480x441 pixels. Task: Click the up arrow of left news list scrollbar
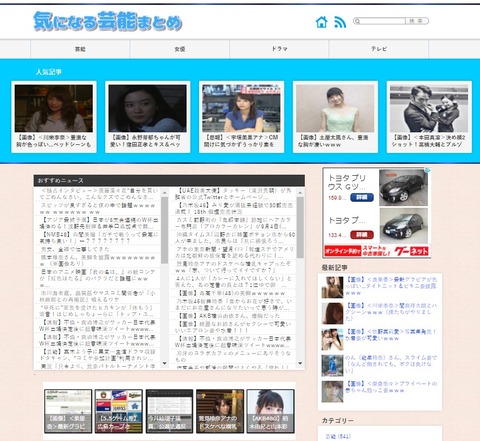(x=164, y=193)
